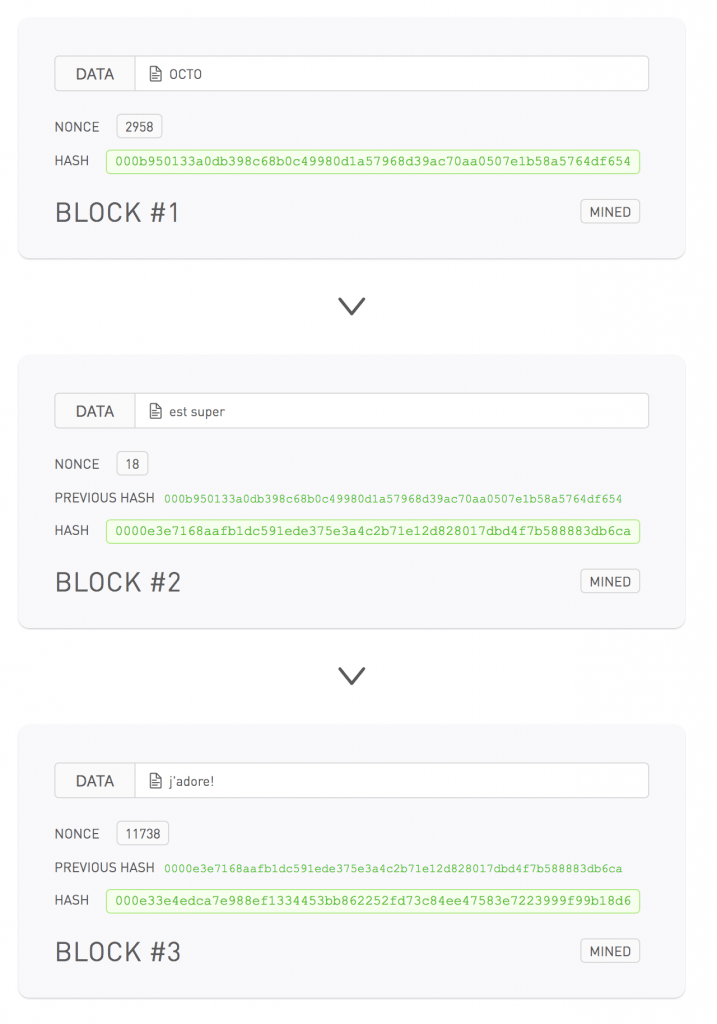
Task: Focus the data field containing 'est super'
Action: [x=400, y=411]
